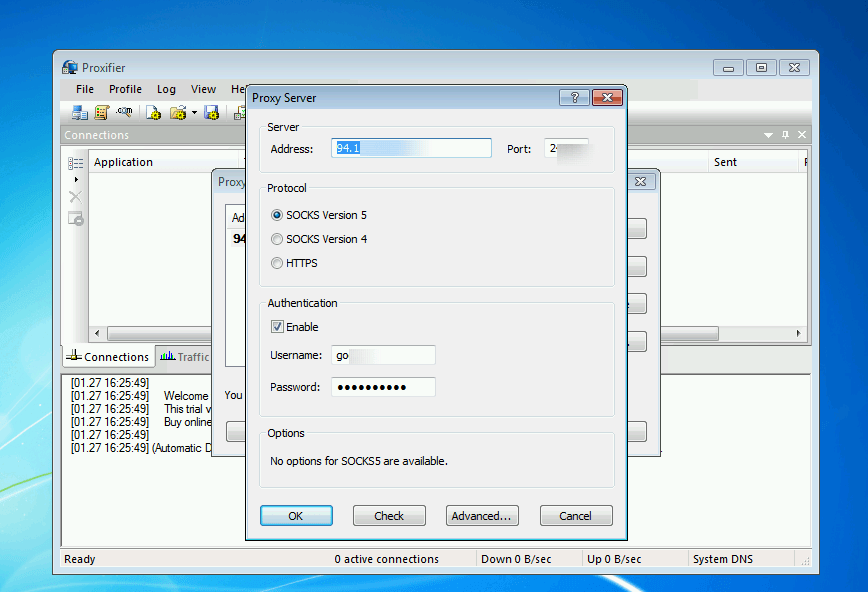Click the Check button
This screenshot has width=868, height=592.
[x=389, y=516]
